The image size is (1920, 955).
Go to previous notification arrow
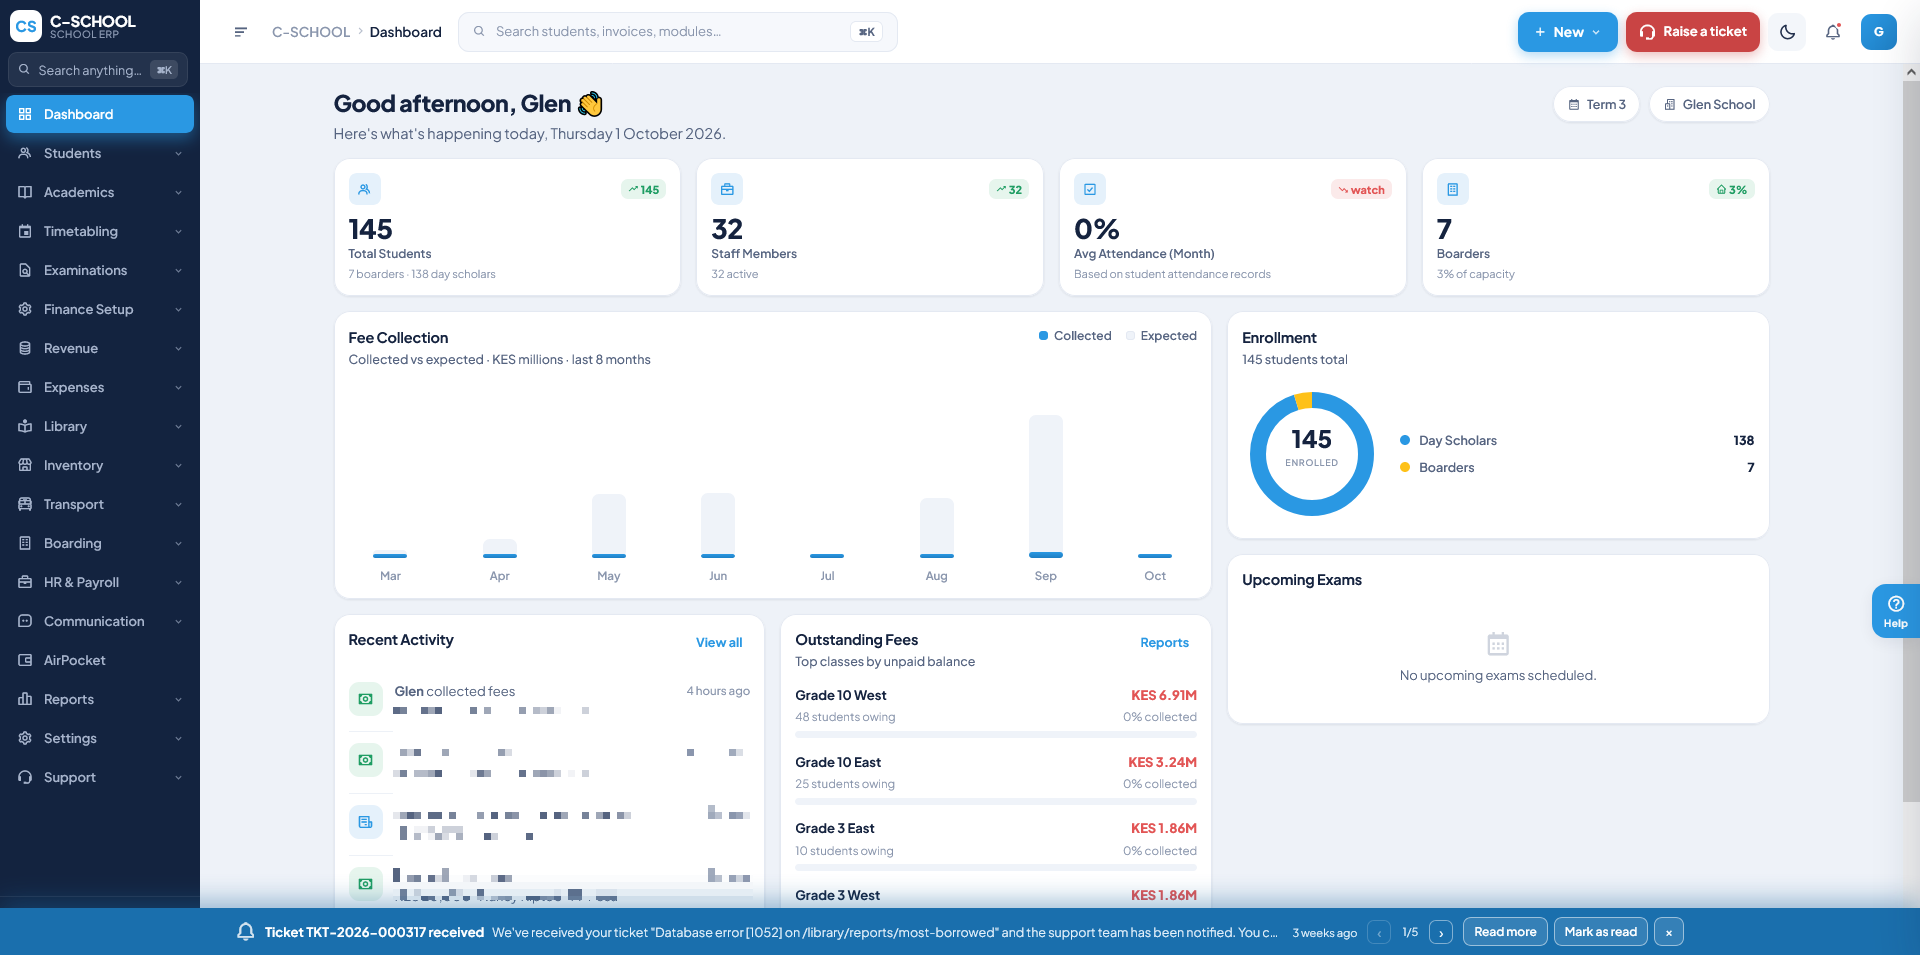pos(1379,932)
